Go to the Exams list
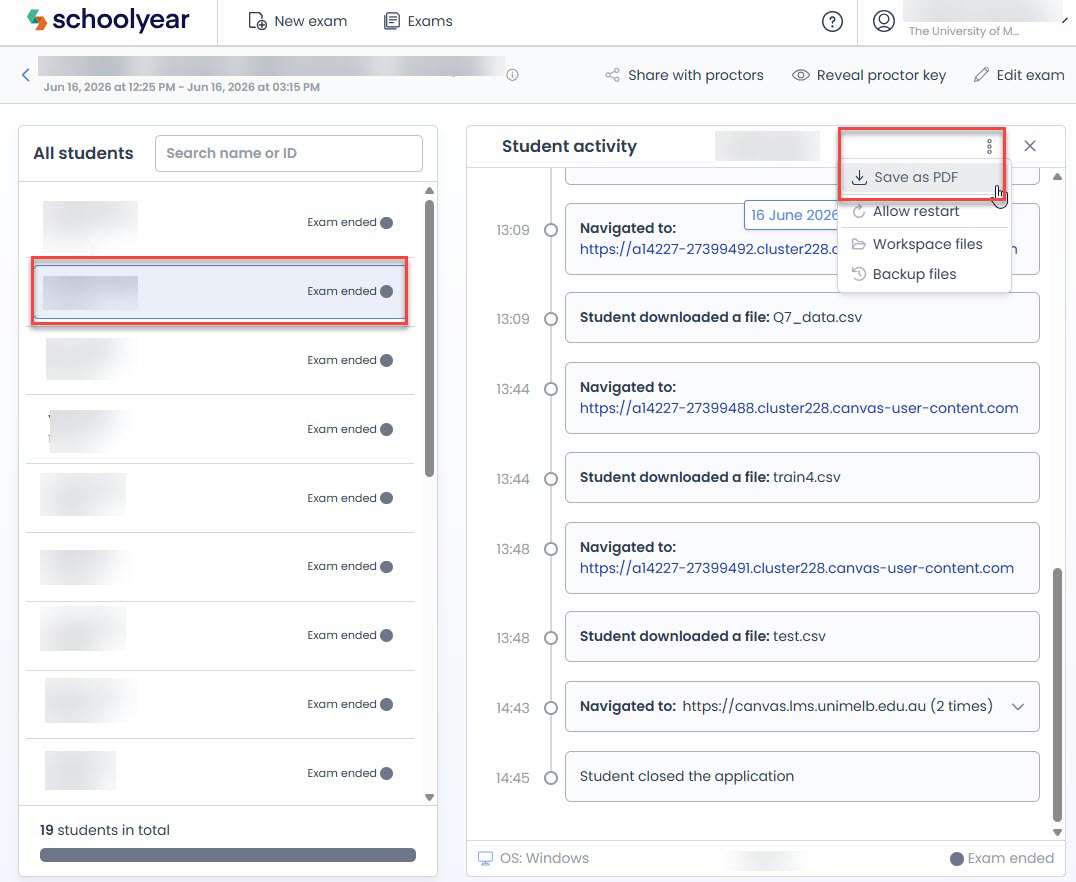Image resolution: width=1076 pixels, height=882 pixels. 418,21
